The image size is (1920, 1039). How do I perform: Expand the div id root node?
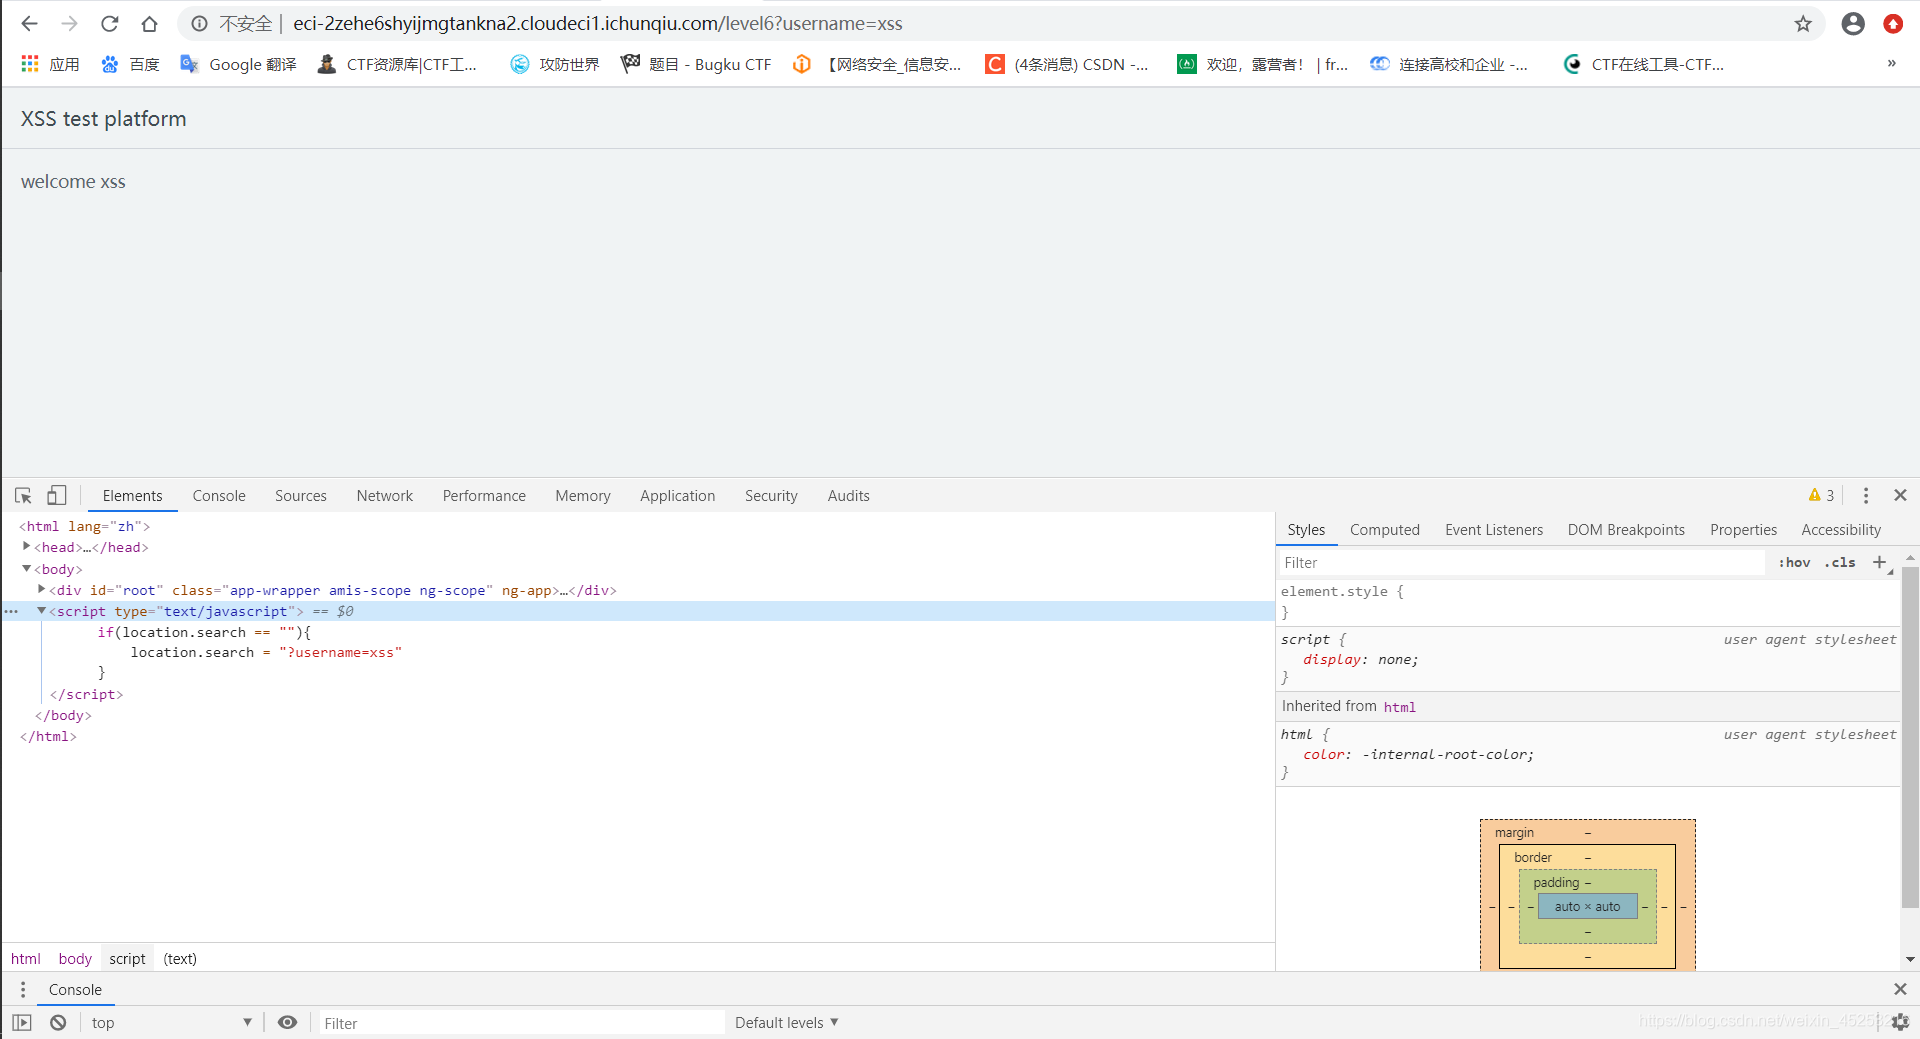click(x=41, y=589)
